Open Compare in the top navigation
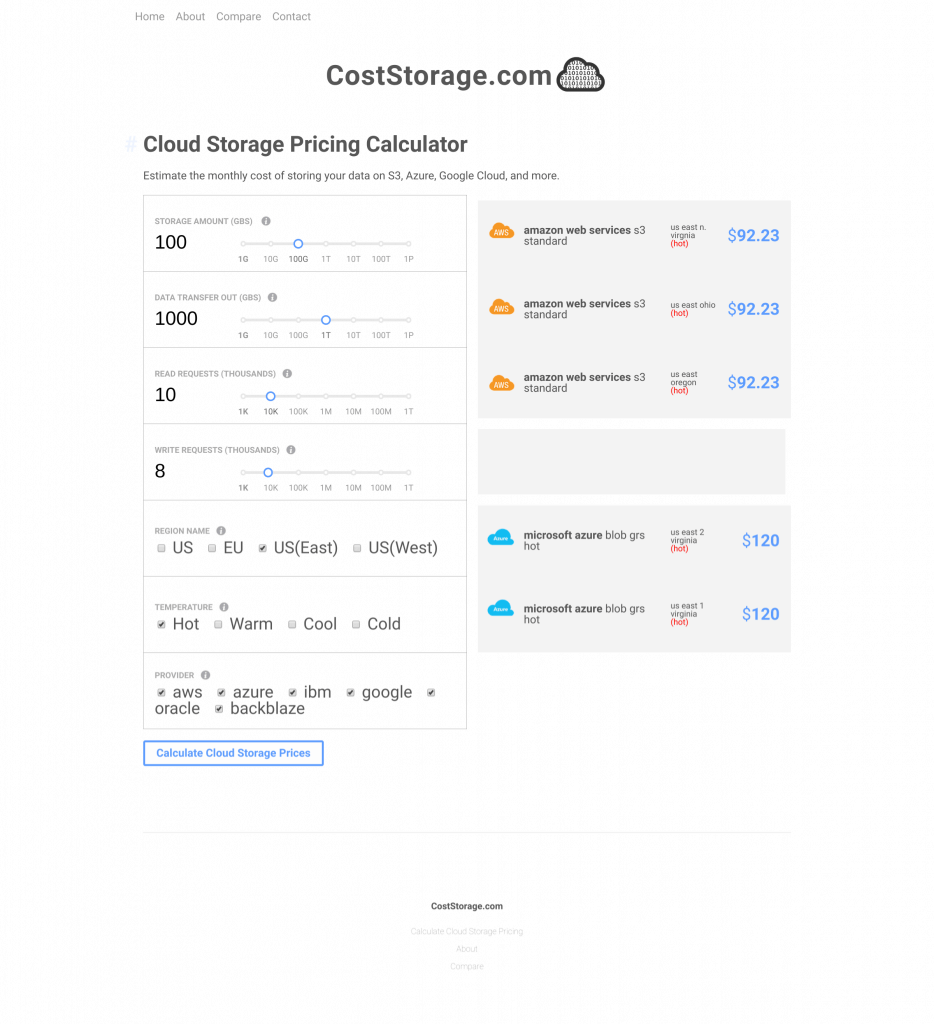934x1024 pixels. click(238, 16)
